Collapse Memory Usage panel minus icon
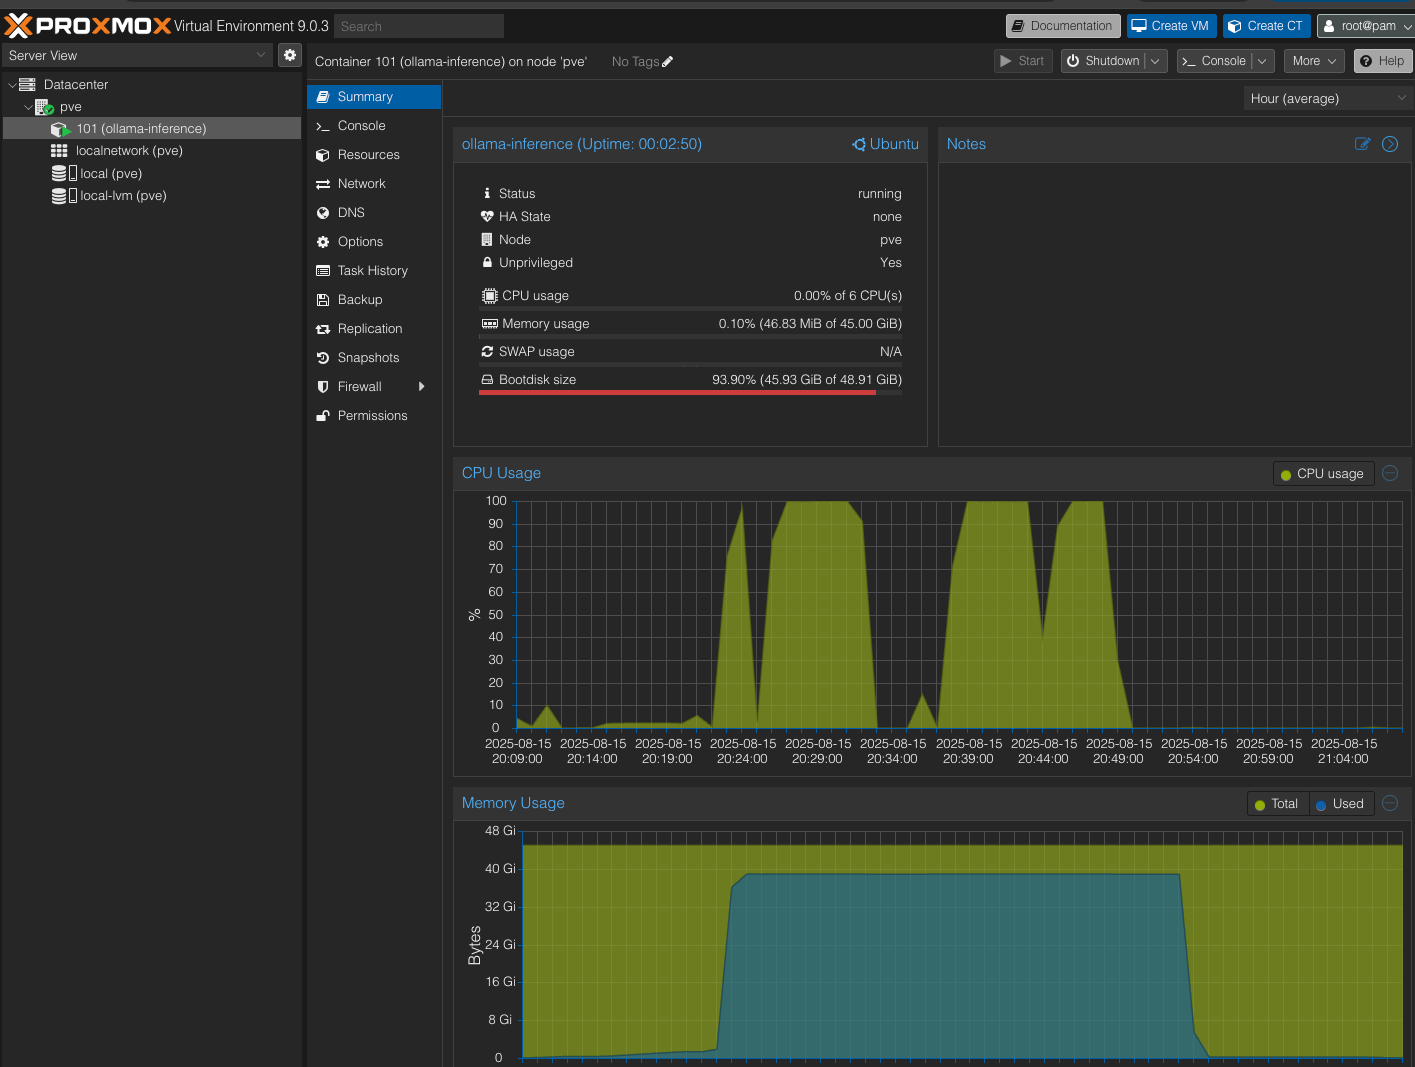The width and height of the screenshot is (1415, 1067). coord(1390,803)
